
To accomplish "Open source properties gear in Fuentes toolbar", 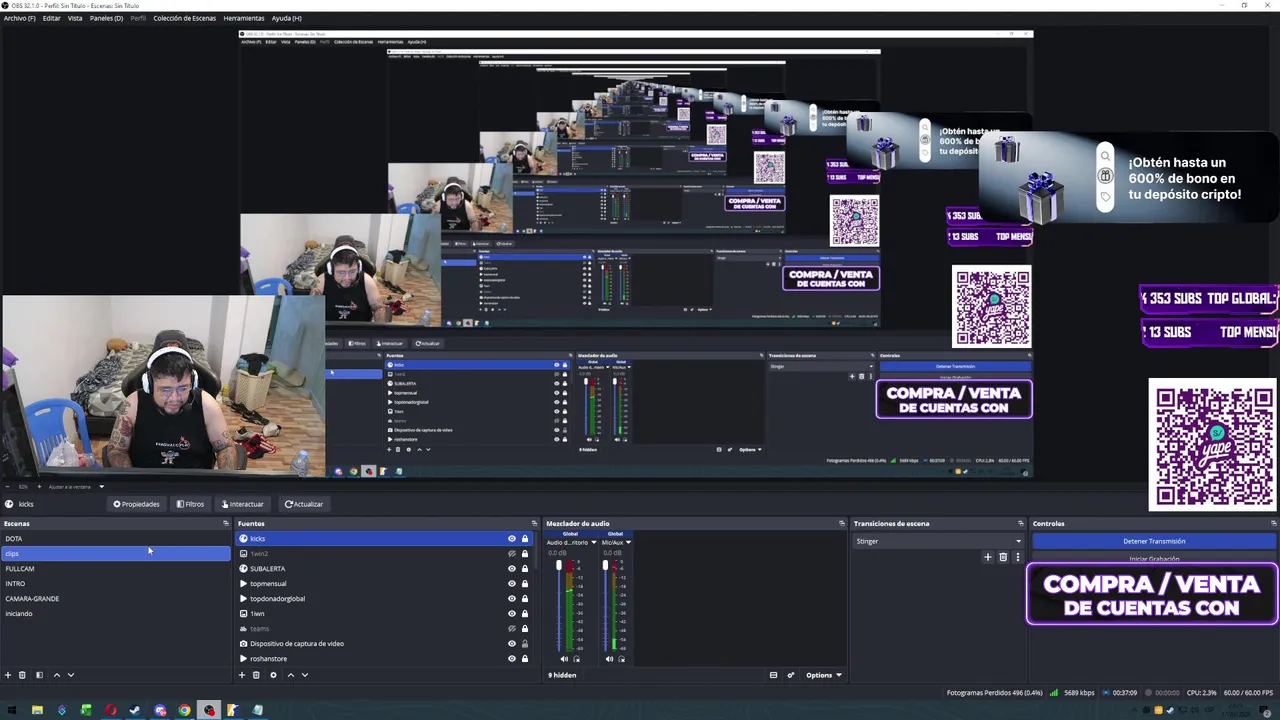I will (x=273, y=675).
